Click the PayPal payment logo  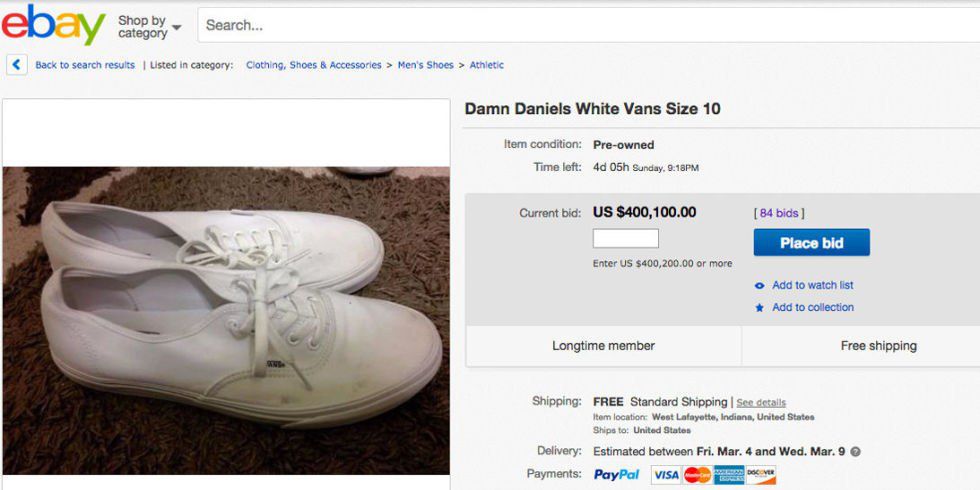[616, 474]
